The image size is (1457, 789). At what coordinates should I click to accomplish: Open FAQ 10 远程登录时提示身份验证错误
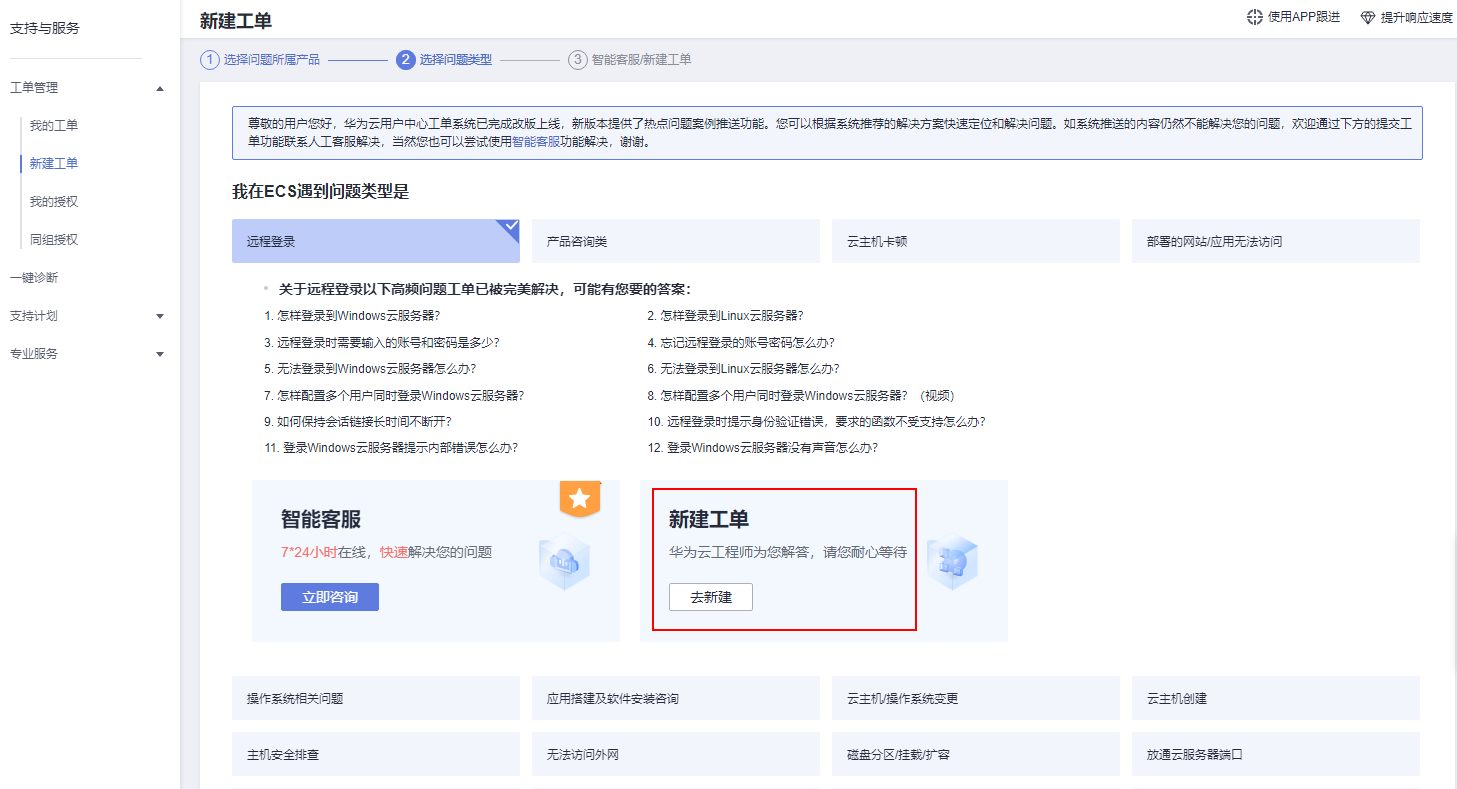[x=816, y=422]
